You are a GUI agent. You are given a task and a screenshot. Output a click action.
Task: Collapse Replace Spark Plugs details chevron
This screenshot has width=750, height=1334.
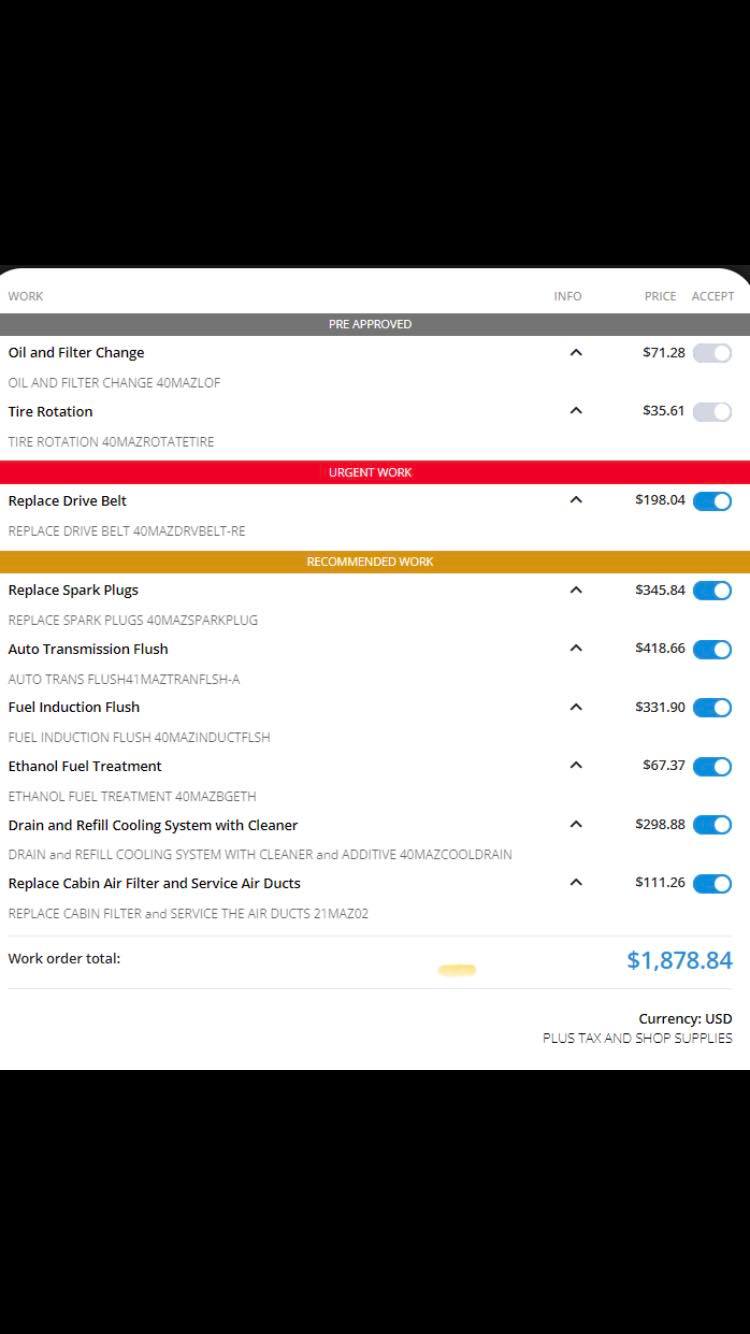point(576,590)
